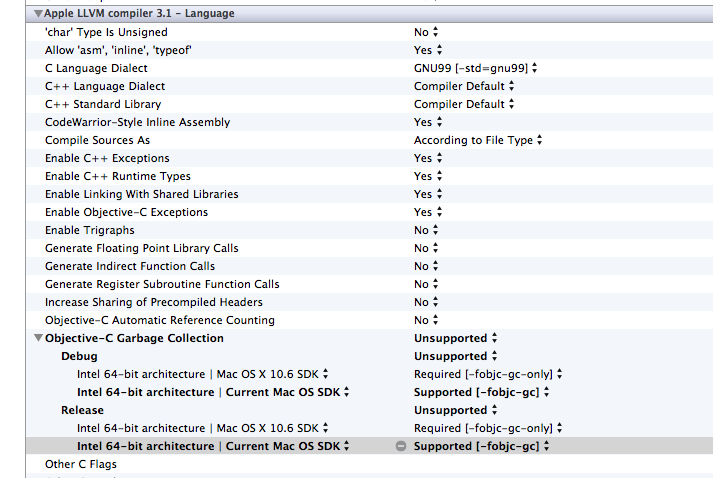Select Enable C++ Exceptions setting
This screenshot has height=478, width=713.
coord(107,158)
